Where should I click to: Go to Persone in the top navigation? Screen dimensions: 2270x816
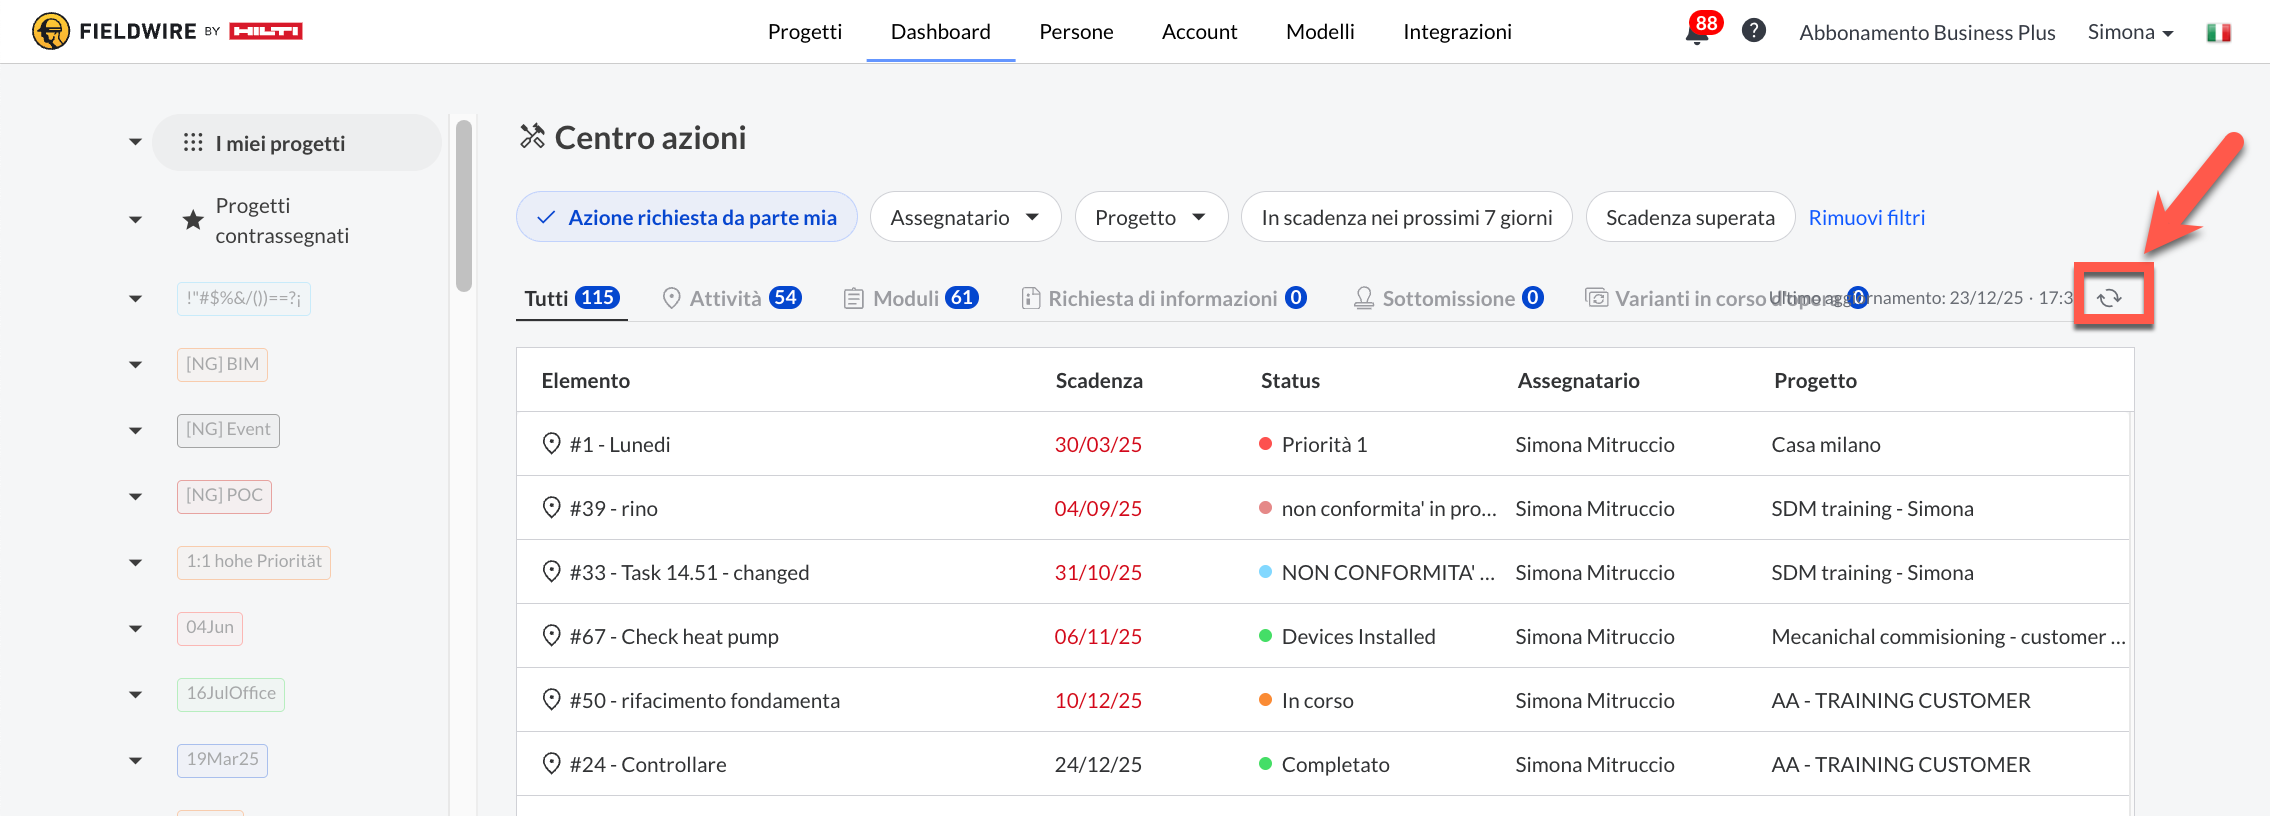pos(1076,32)
